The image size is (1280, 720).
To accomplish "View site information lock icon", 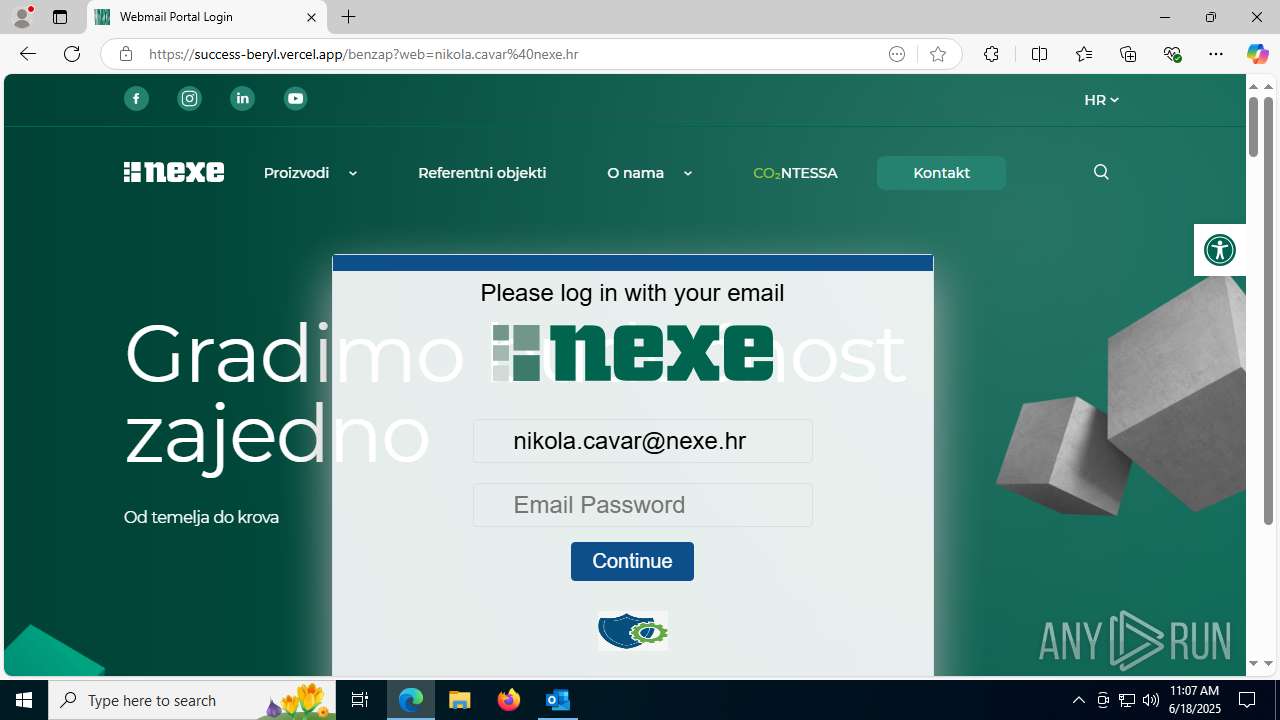I will click(125, 54).
